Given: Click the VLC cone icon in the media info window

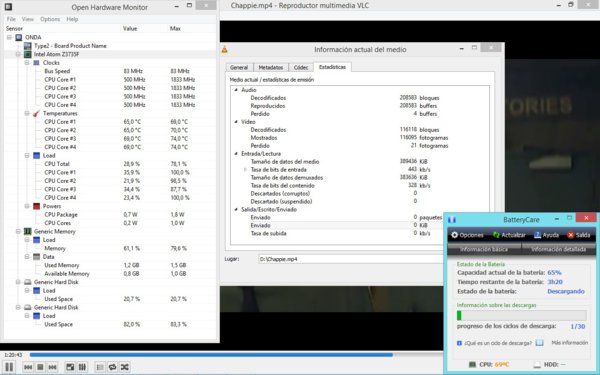Looking at the screenshot, I should [x=225, y=49].
